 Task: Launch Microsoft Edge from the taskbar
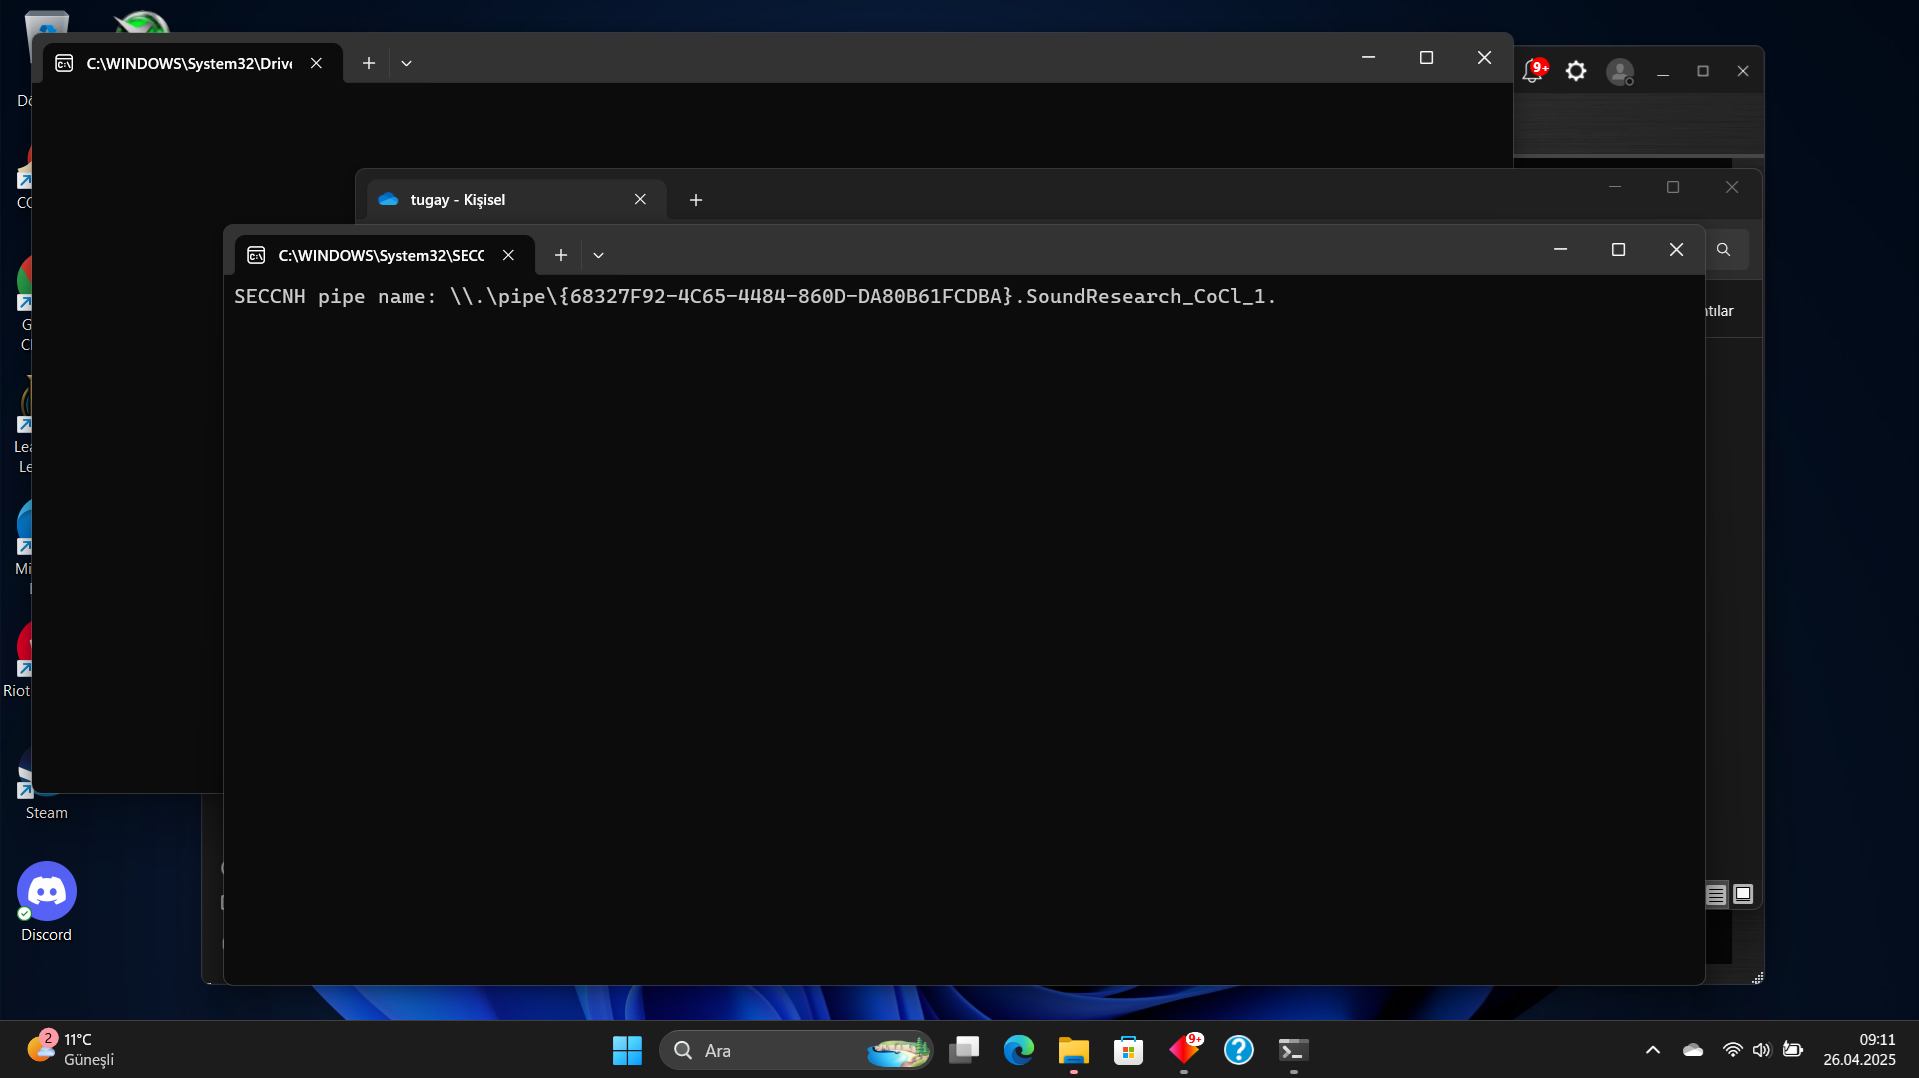1019,1050
